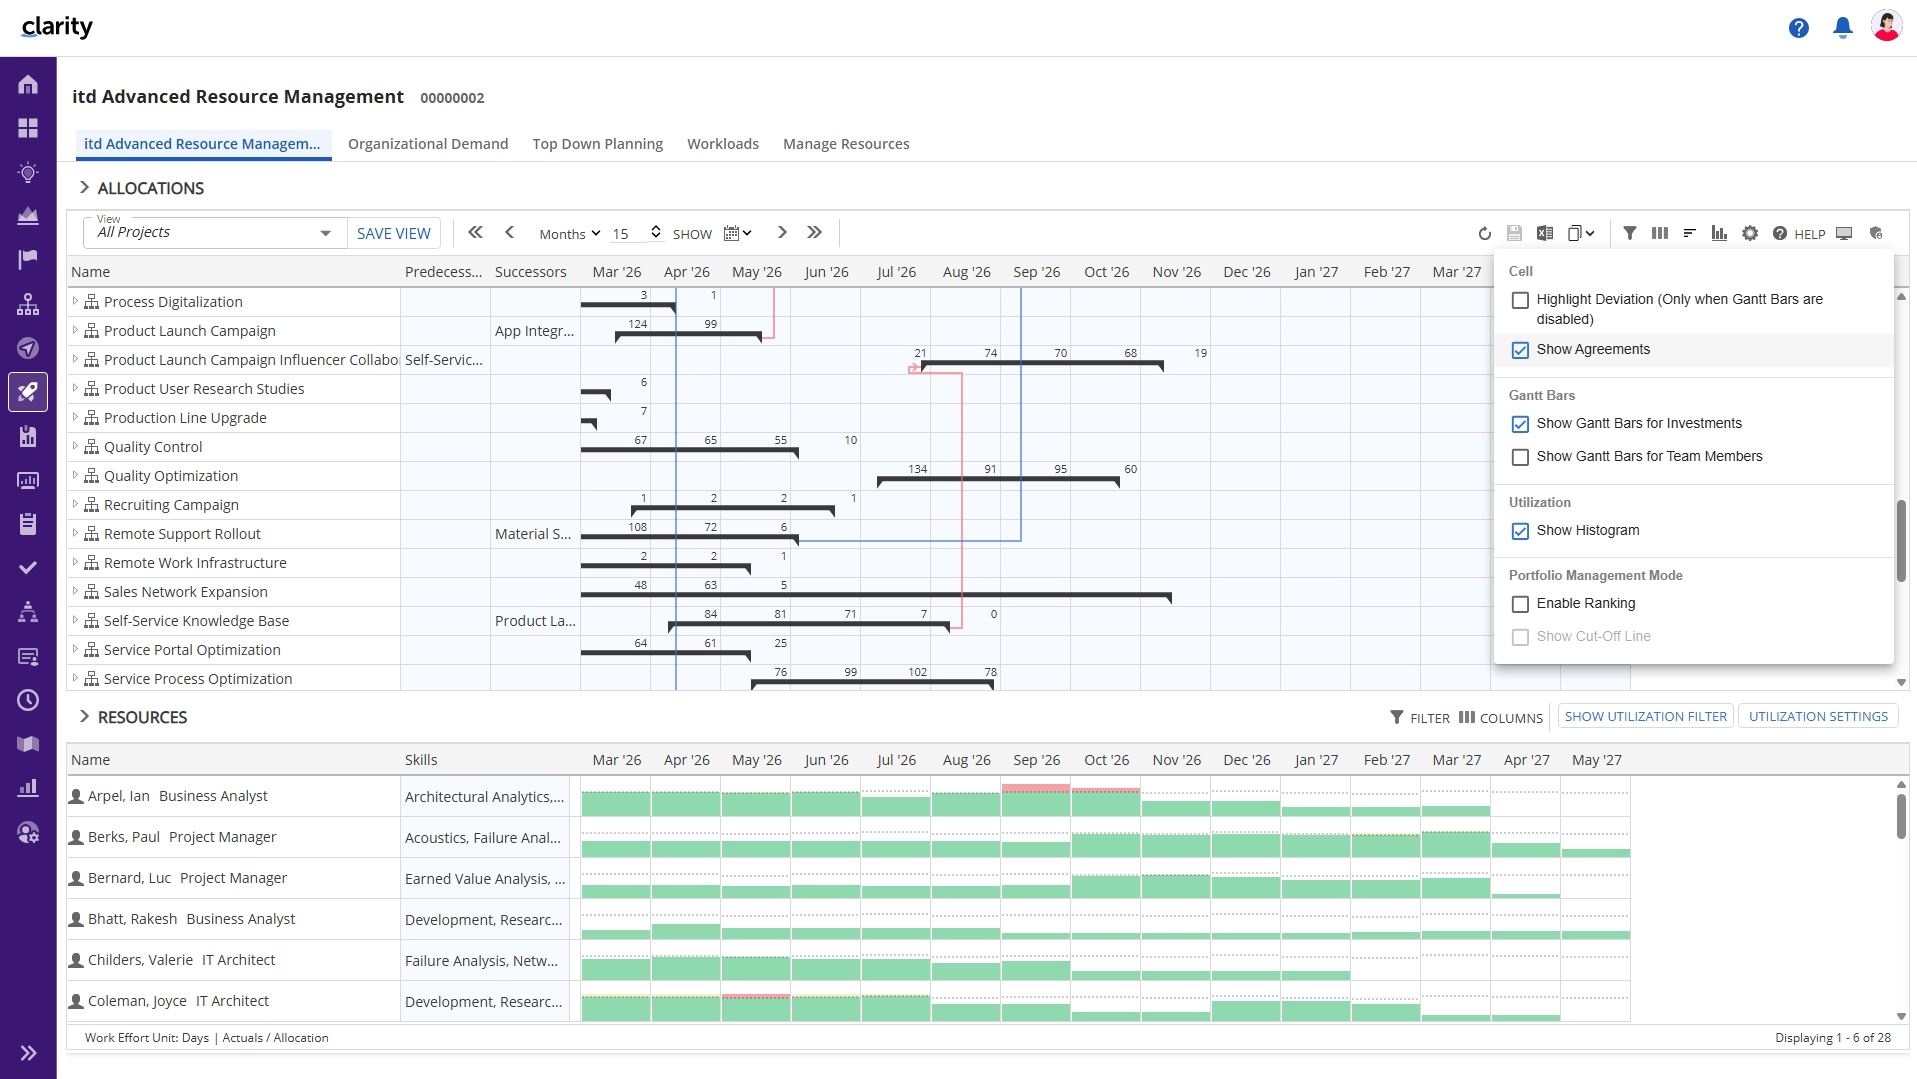
Task: Refresh the allocations grid
Action: click(1484, 233)
